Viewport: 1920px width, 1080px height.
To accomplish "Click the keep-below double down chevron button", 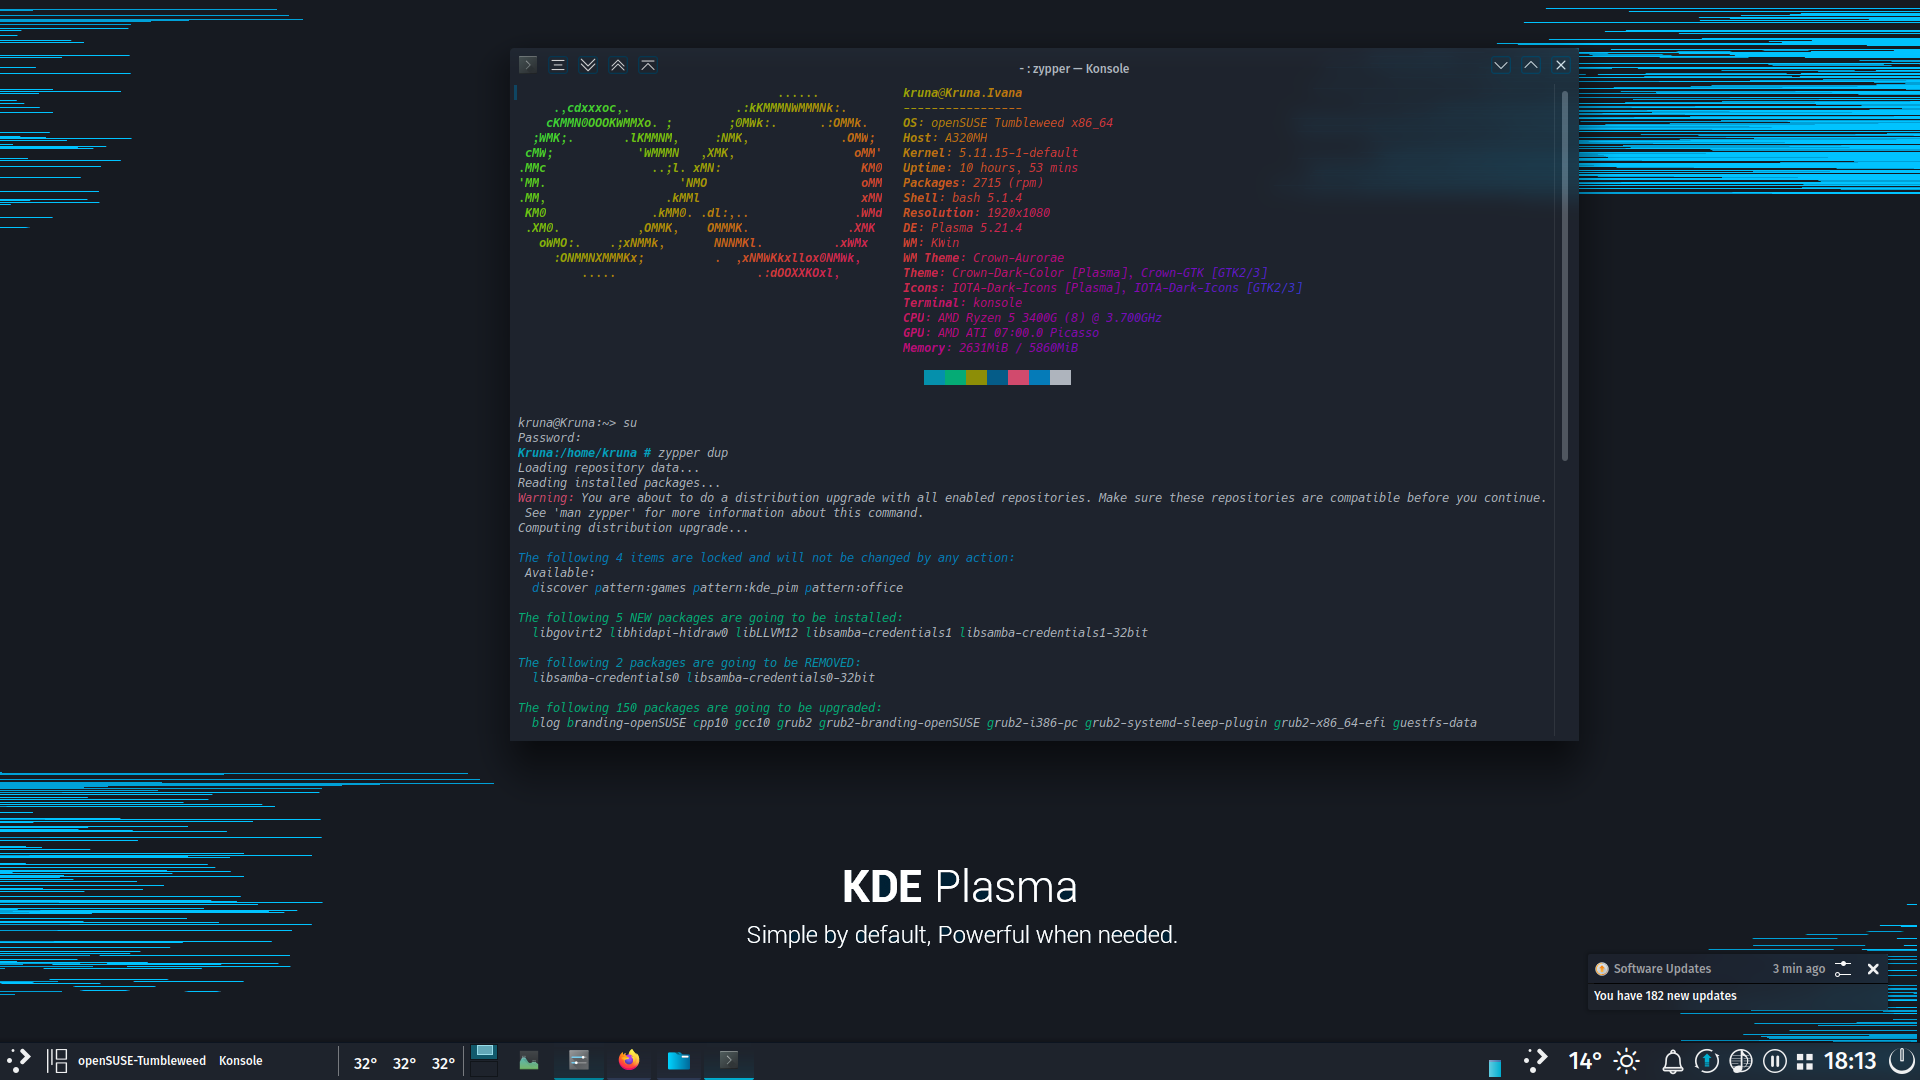I will 588,65.
